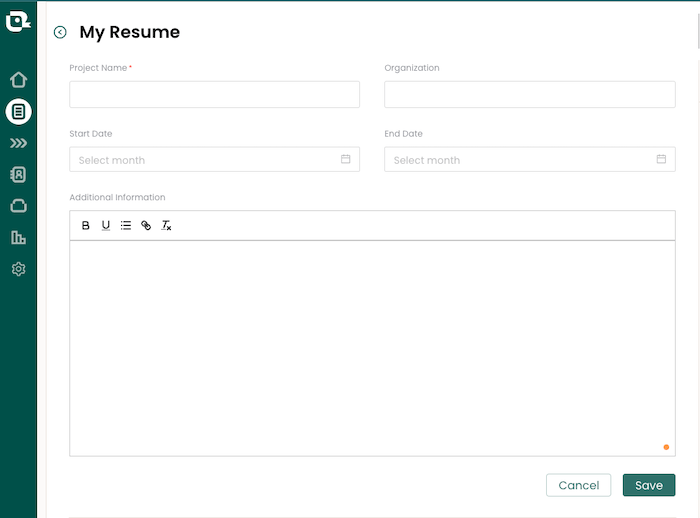Image resolution: width=700 pixels, height=518 pixels.
Task: Click the orange dot in editor corner
Action: click(x=666, y=447)
